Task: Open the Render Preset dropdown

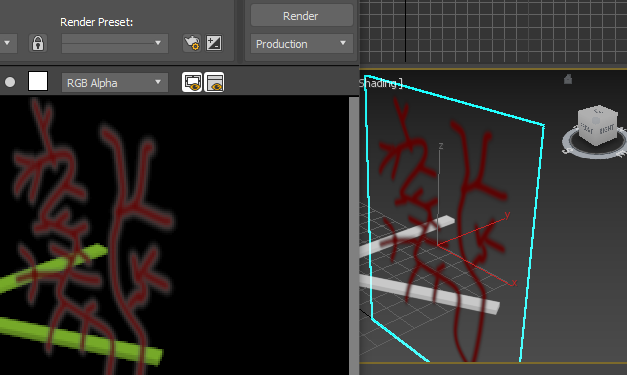Action: (115, 43)
